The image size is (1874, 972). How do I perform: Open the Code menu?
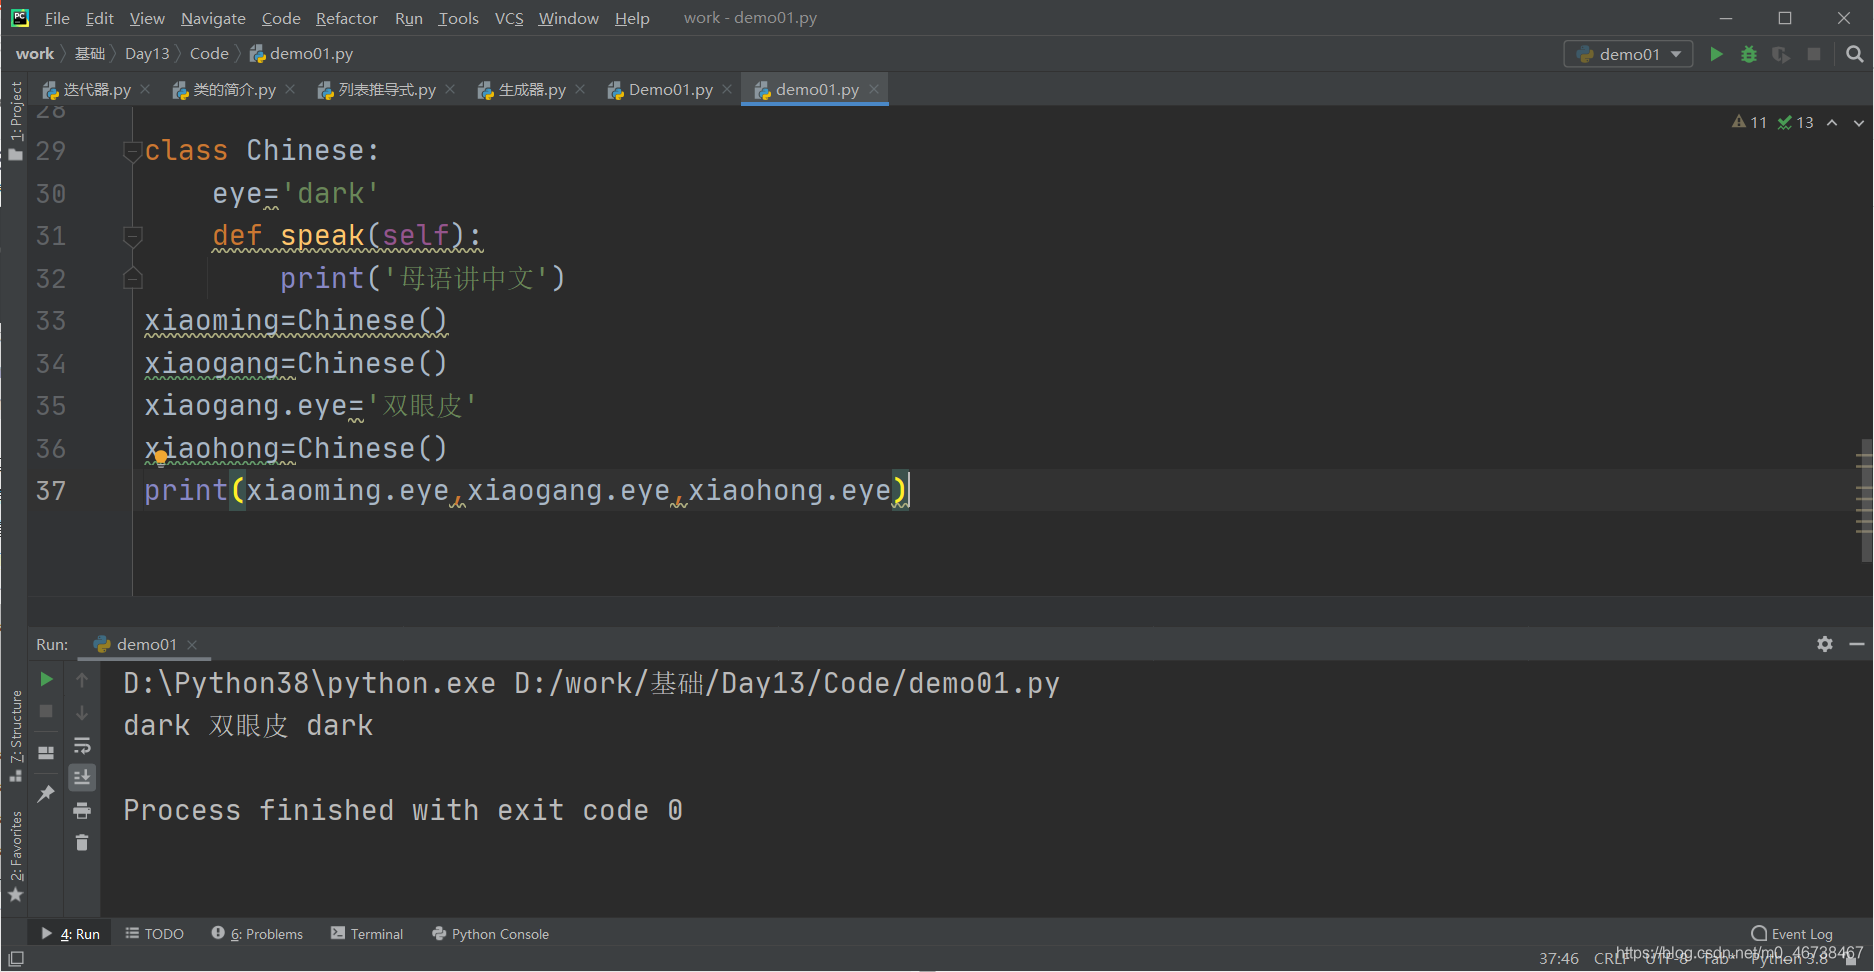tap(281, 18)
